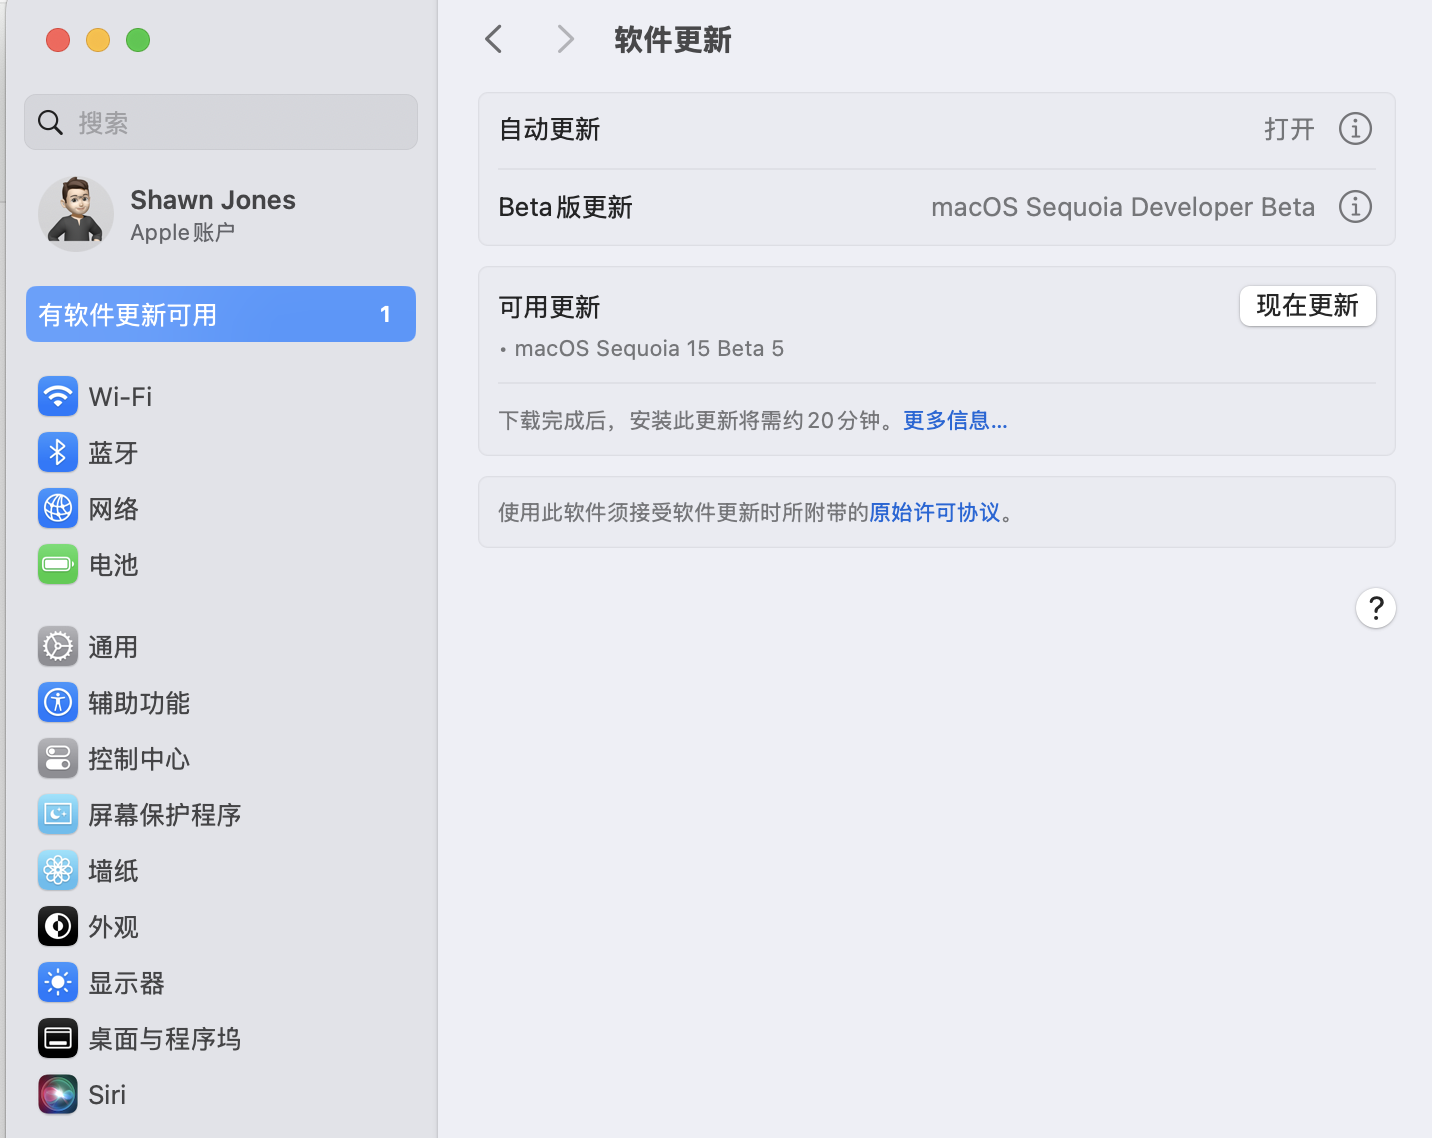This screenshot has width=1432, height=1138.
Task: Minimize window with the yellow button
Action: point(98,40)
